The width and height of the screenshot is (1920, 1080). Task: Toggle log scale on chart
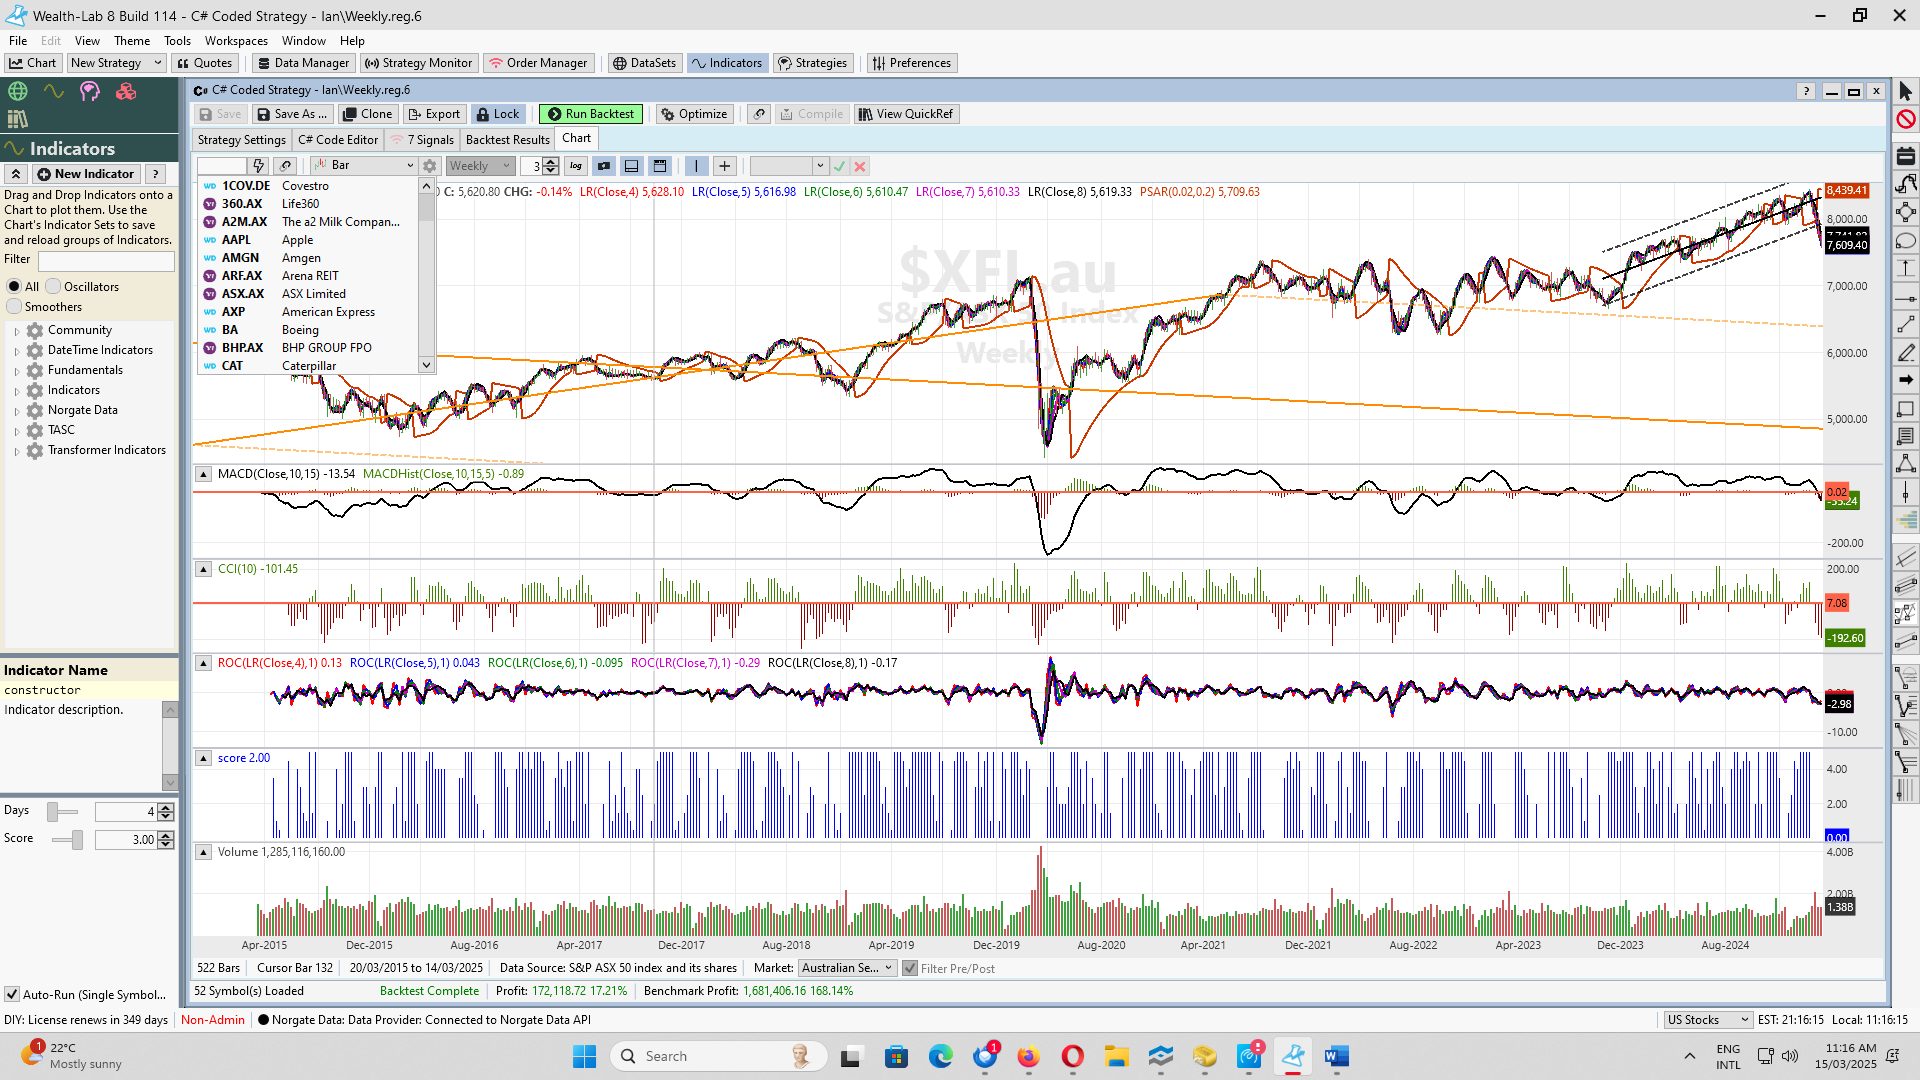pyautogui.click(x=576, y=166)
